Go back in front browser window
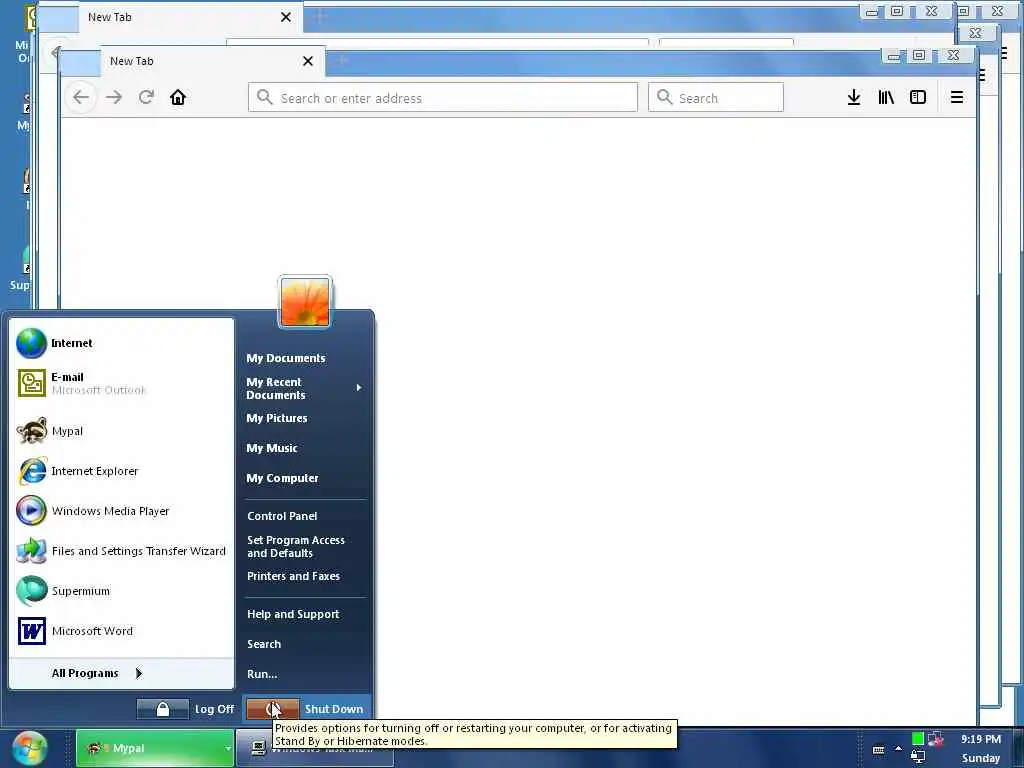Viewport: 1024px width, 768px height. pyautogui.click(x=81, y=97)
